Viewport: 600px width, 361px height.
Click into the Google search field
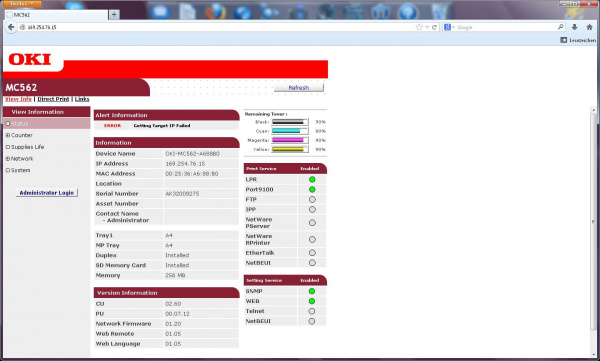point(506,27)
